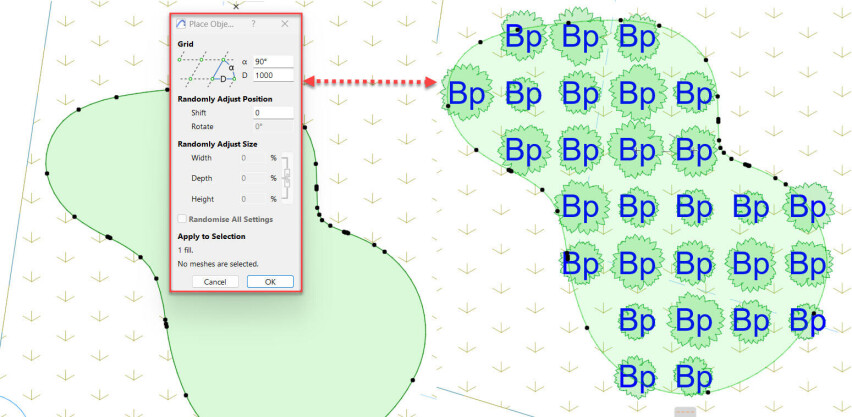Toggle the chain link for size proportions
The height and width of the screenshot is (417, 852).
point(287,178)
